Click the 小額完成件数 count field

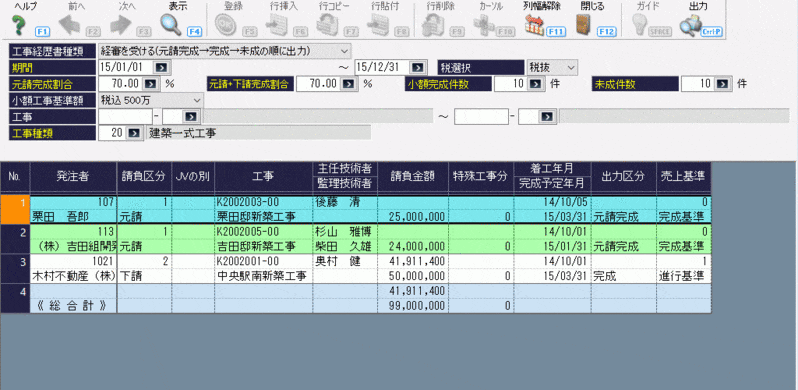510,84
